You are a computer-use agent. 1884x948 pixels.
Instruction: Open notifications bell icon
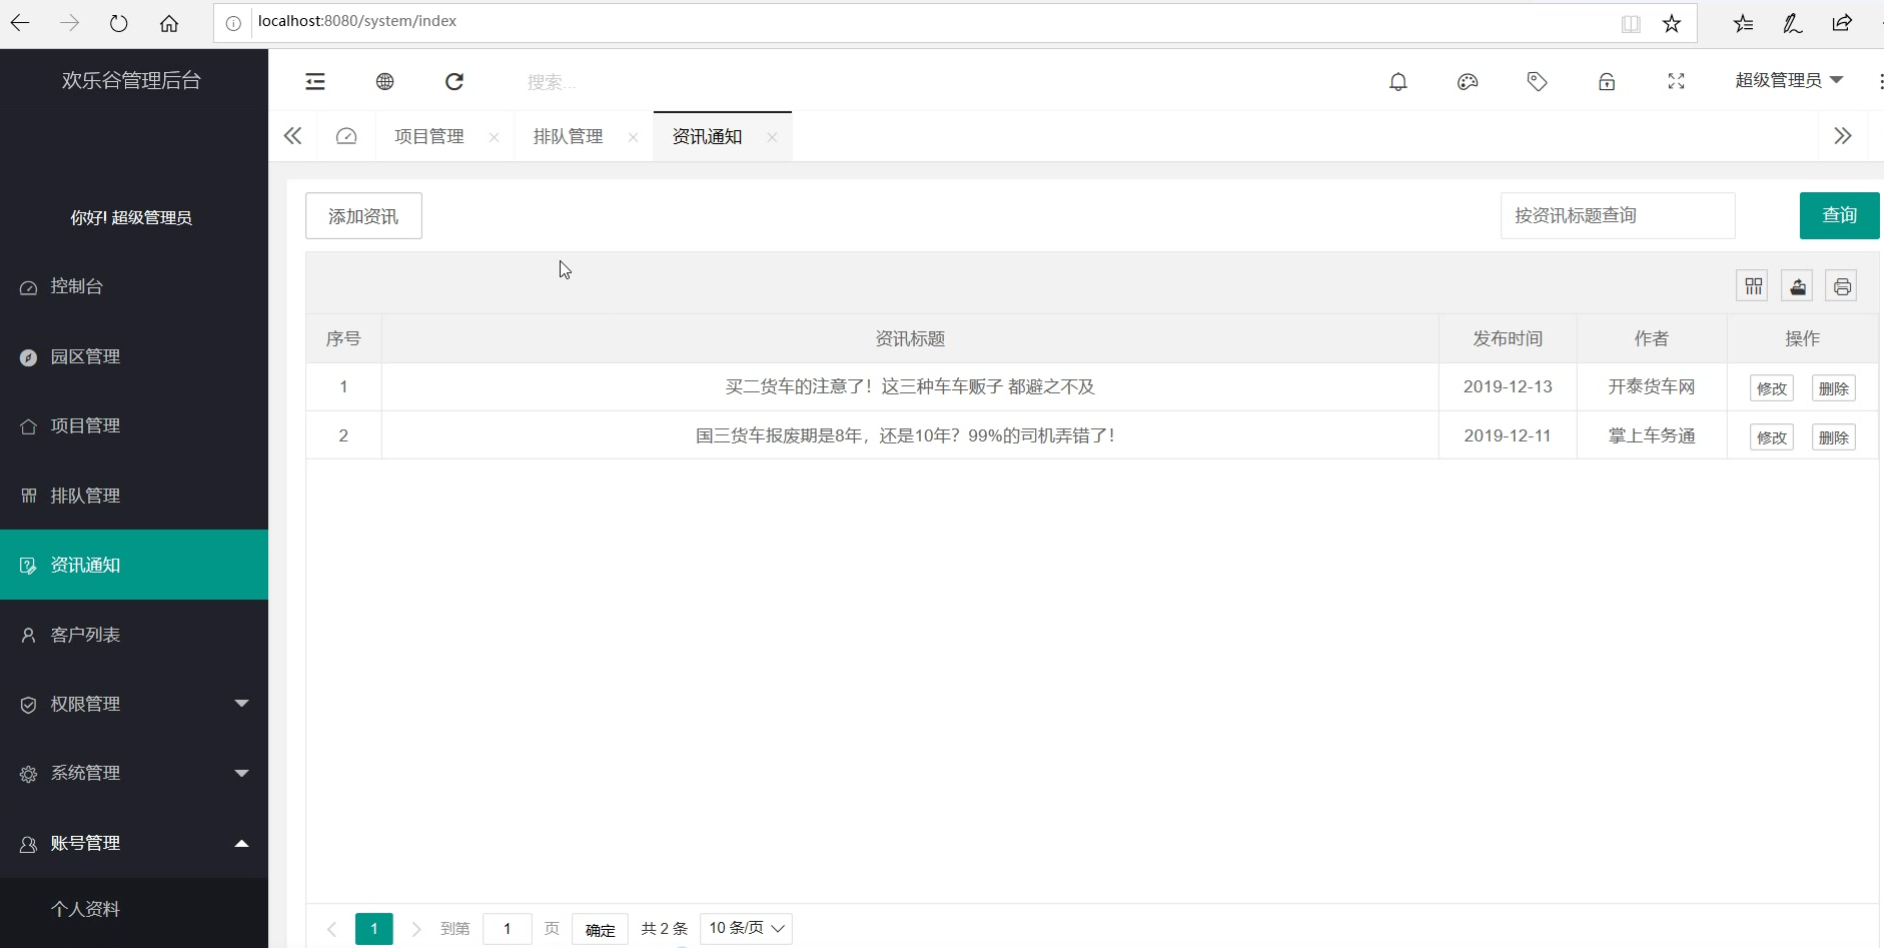(1398, 82)
